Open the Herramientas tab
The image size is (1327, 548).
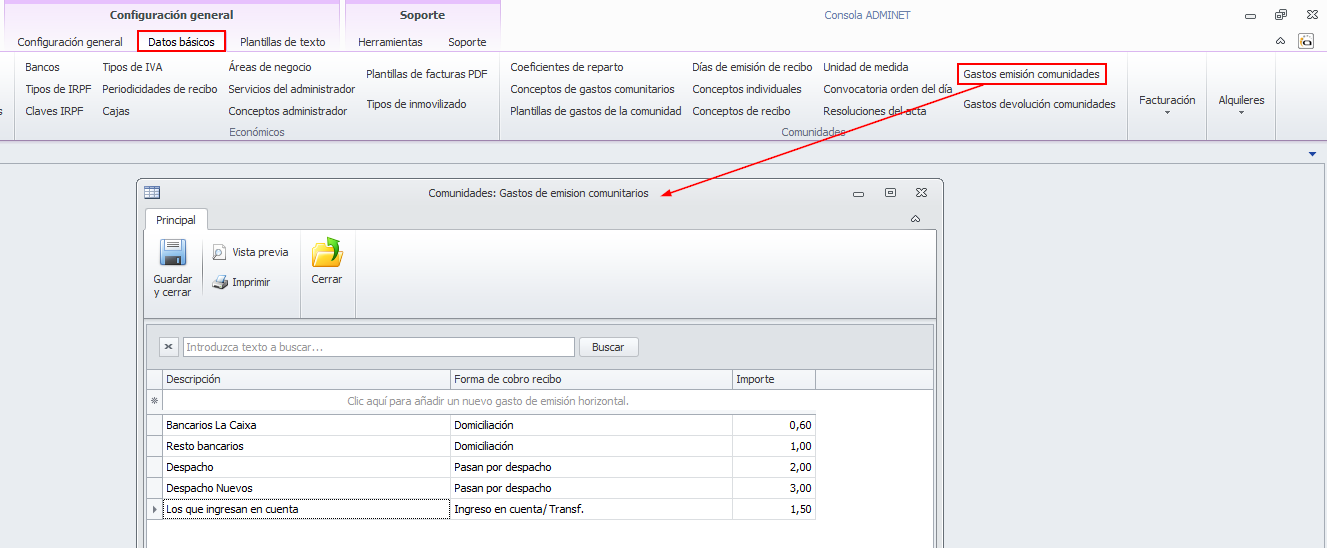390,42
